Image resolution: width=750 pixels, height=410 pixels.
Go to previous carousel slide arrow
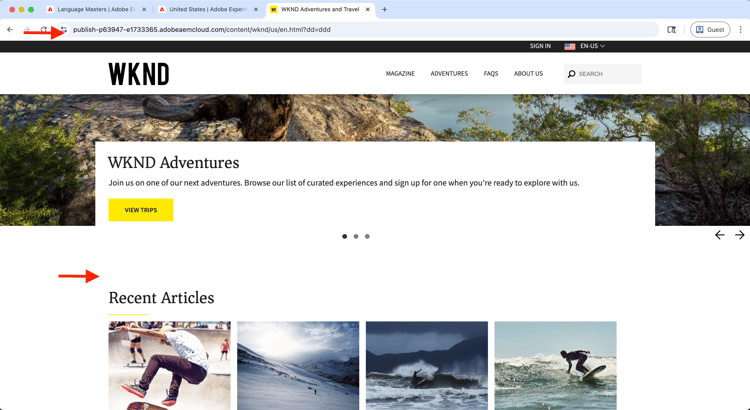(719, 235)
